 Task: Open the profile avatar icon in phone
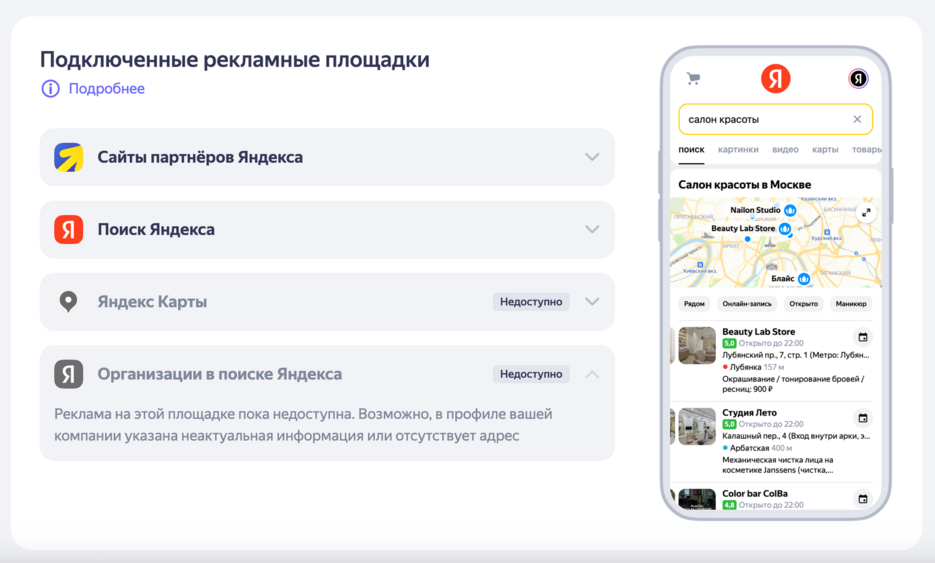point(858,79)
